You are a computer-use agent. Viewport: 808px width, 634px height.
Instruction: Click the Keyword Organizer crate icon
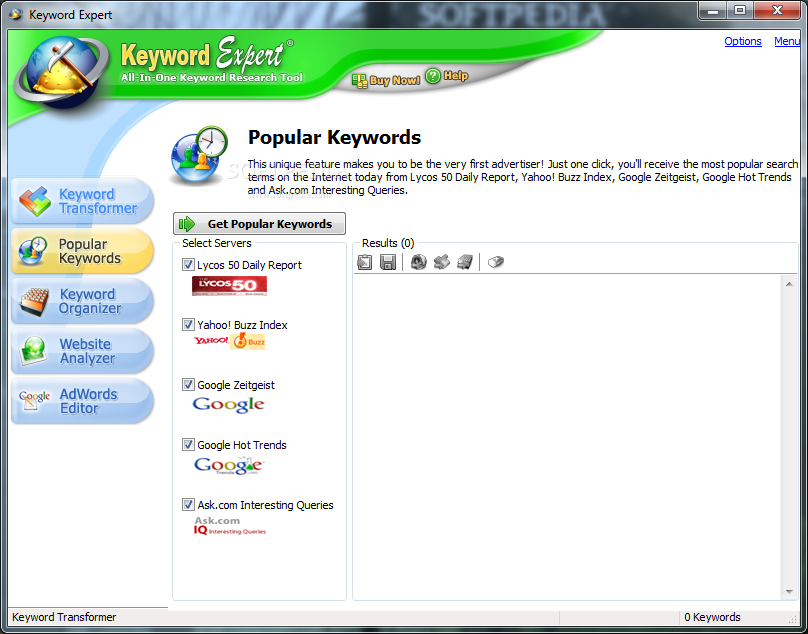(x=33, y=302)
